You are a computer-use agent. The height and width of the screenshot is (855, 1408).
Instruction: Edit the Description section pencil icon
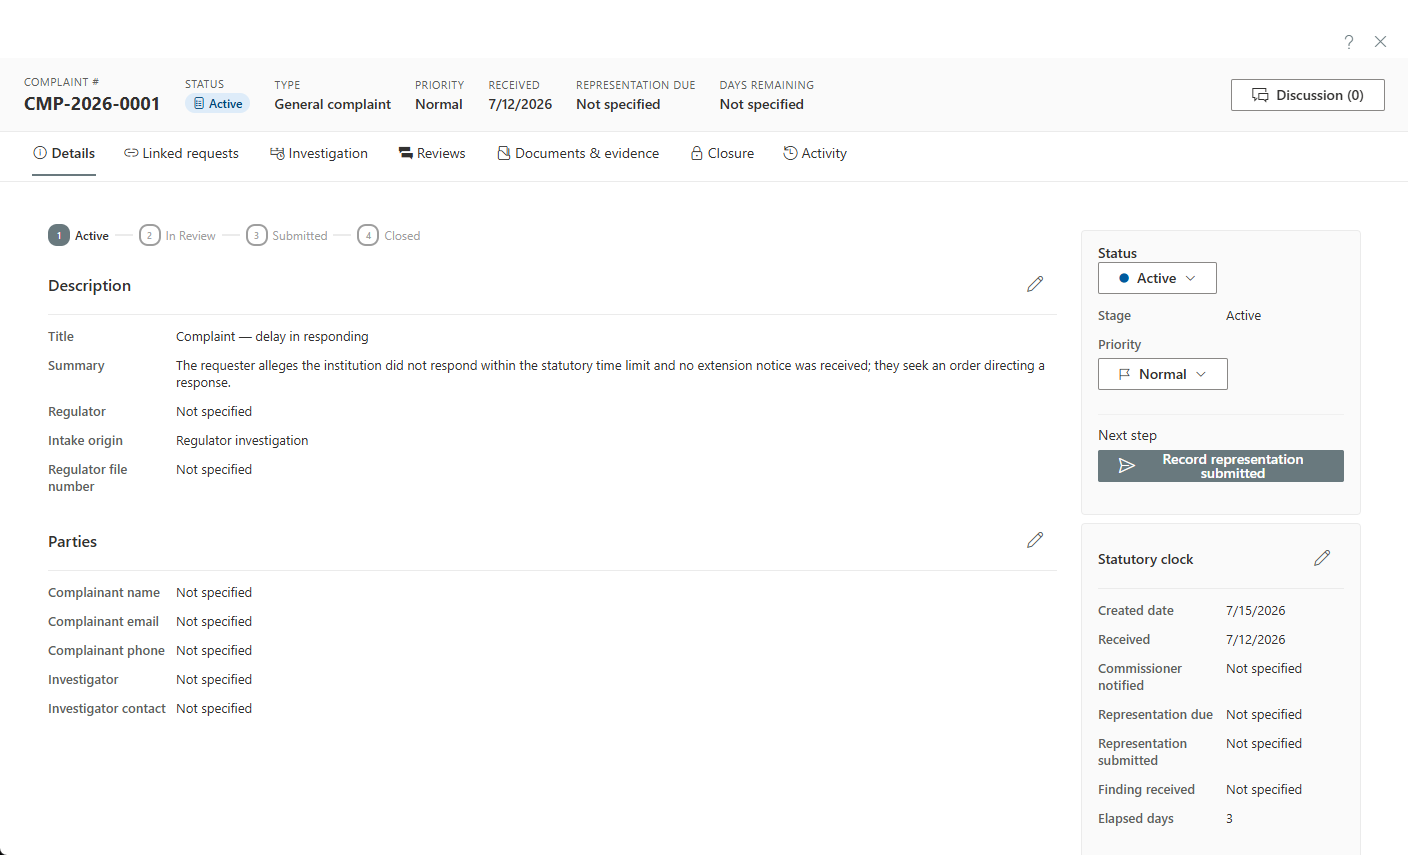[1035, 284]
